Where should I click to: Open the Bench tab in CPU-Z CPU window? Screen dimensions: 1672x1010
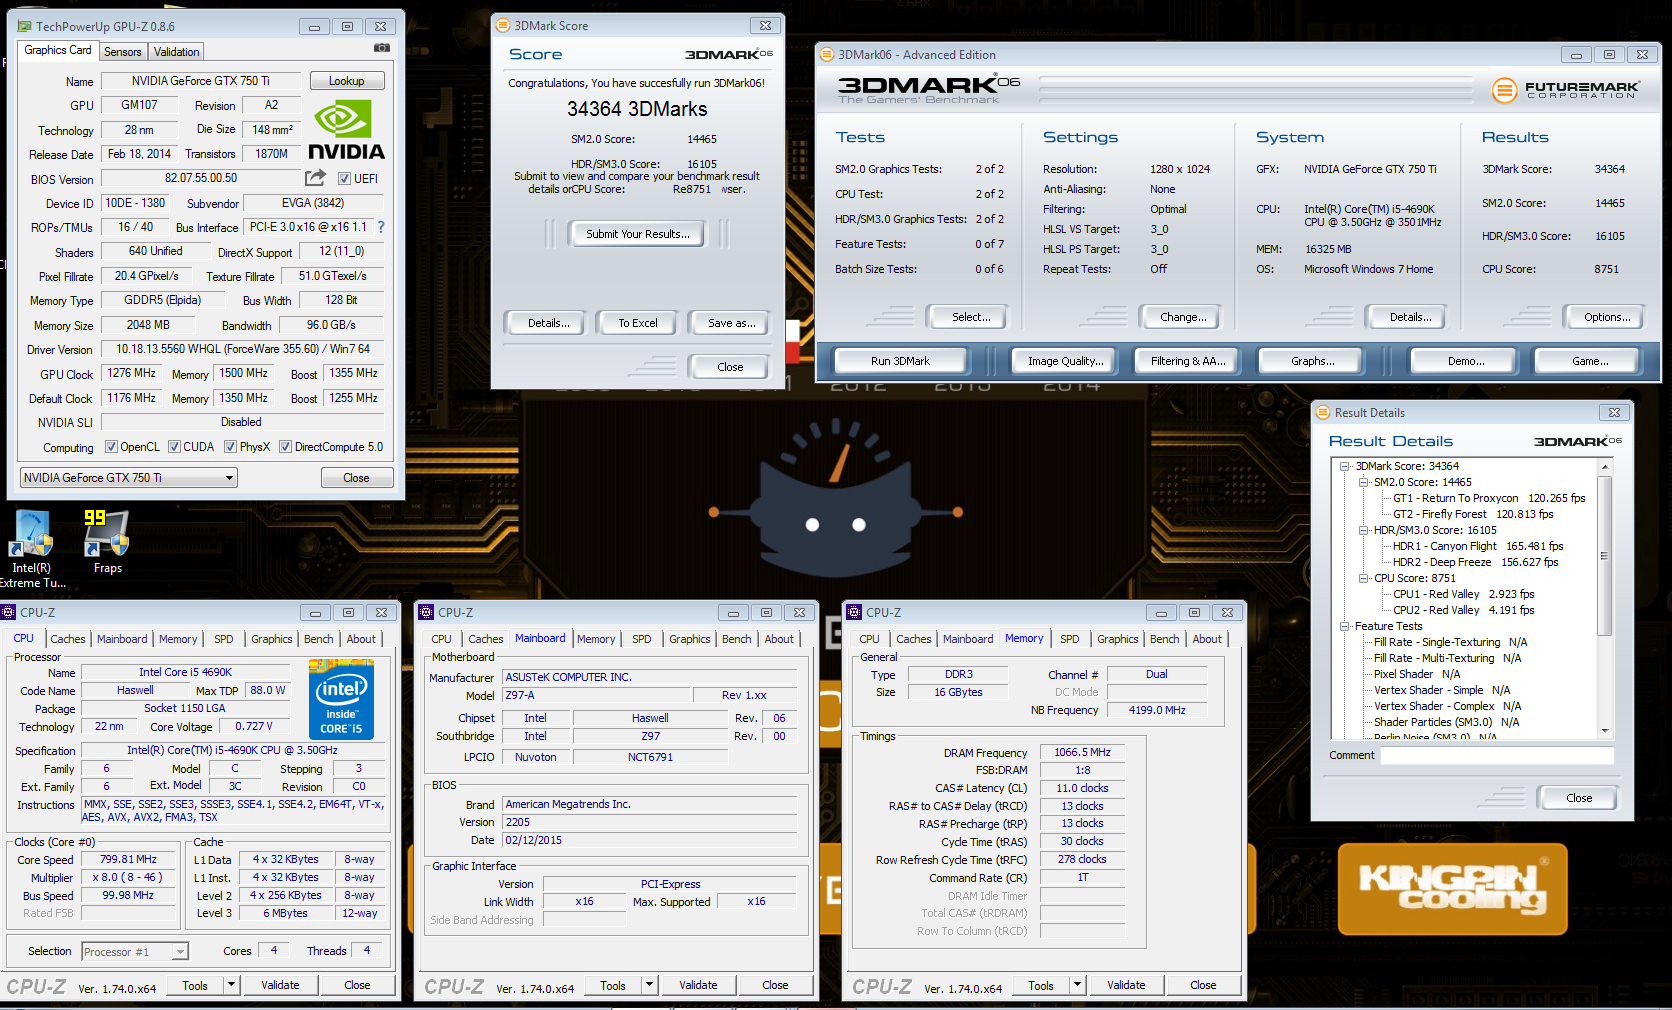click(x=319, y=639)
